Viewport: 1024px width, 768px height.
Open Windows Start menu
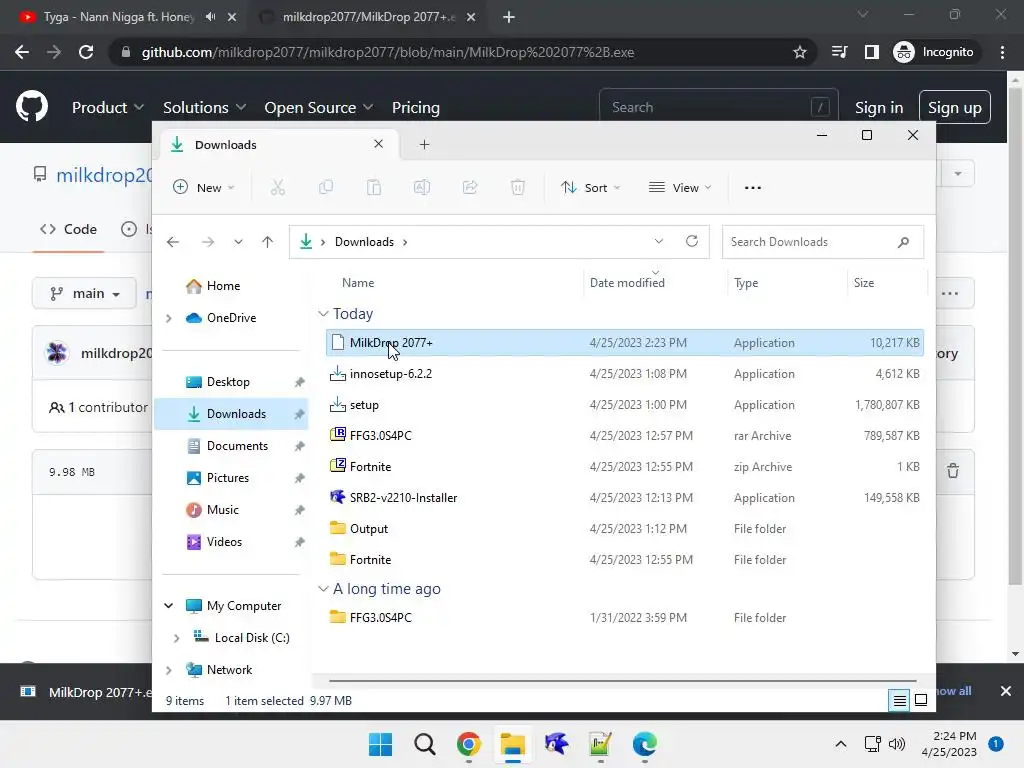coord(380,744)
